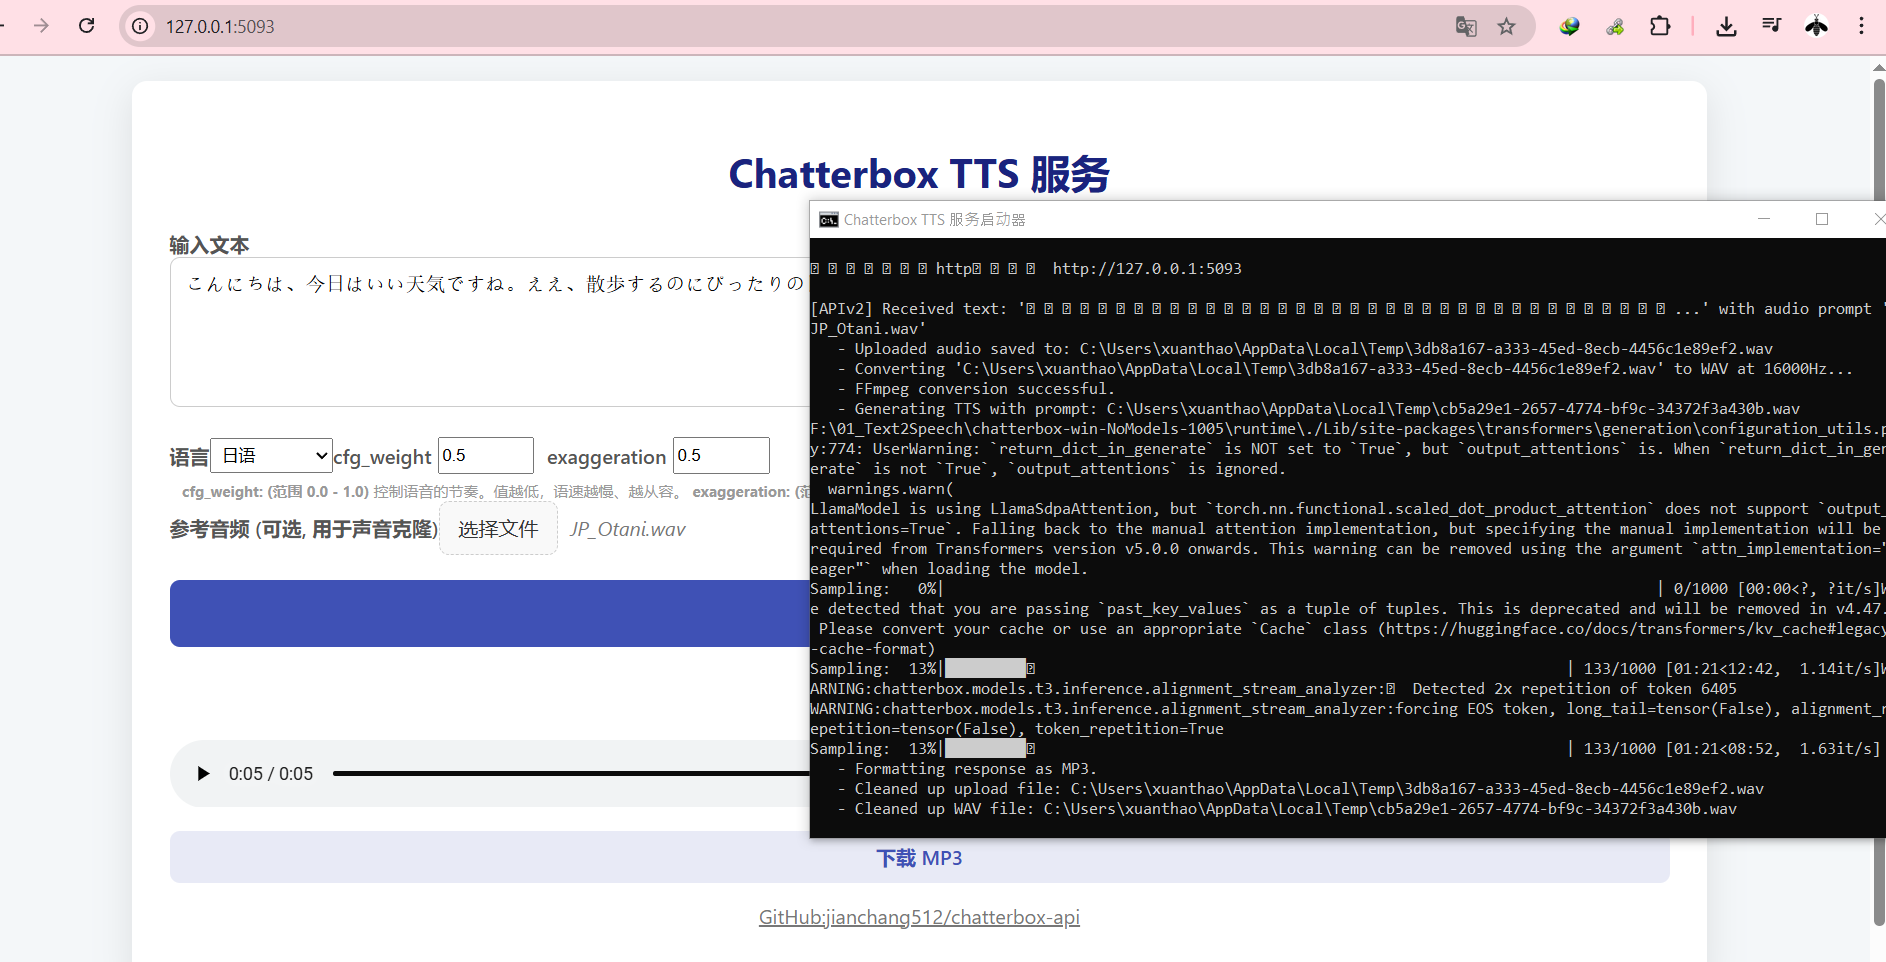
Task: Play the generated audio clip
Action: pyautogui.click(x=203, y=774)
